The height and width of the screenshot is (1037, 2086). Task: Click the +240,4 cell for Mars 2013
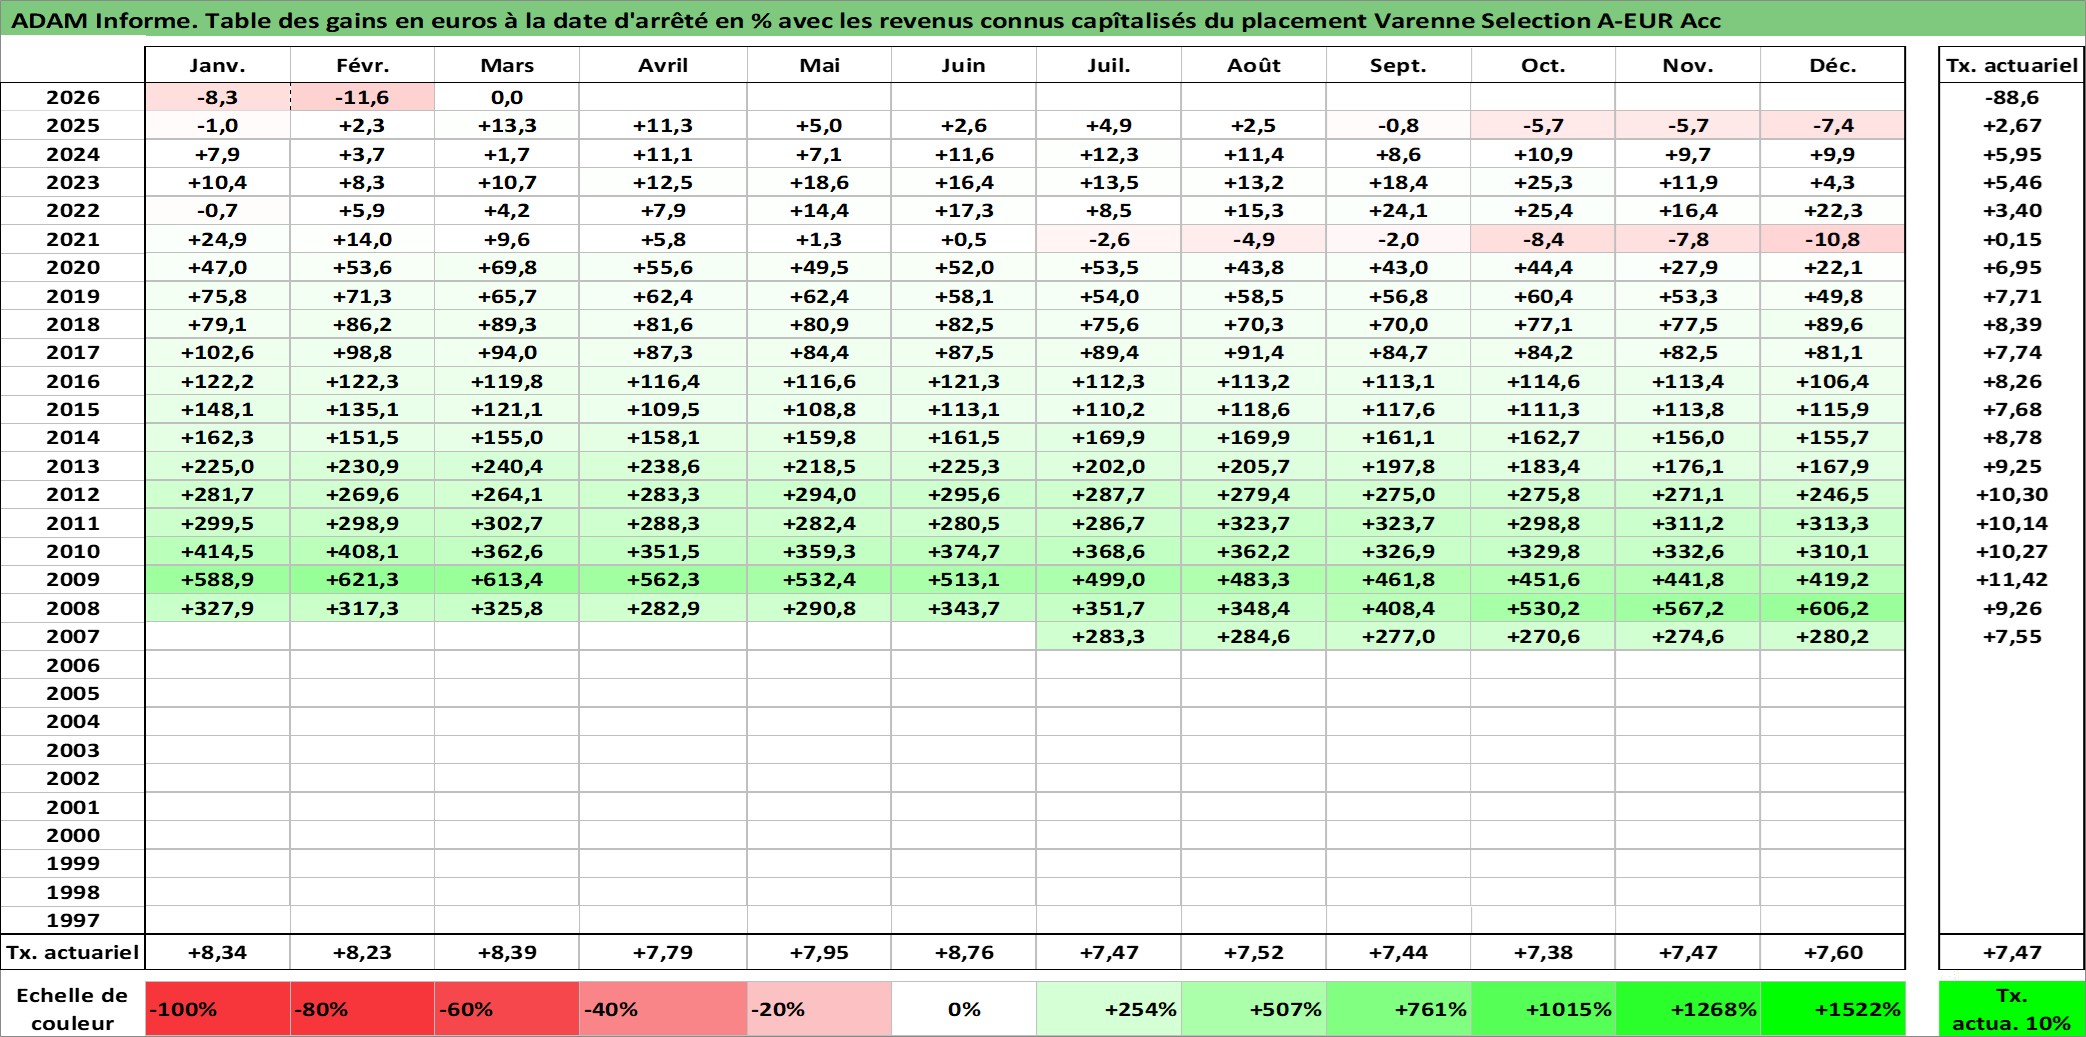507,466
